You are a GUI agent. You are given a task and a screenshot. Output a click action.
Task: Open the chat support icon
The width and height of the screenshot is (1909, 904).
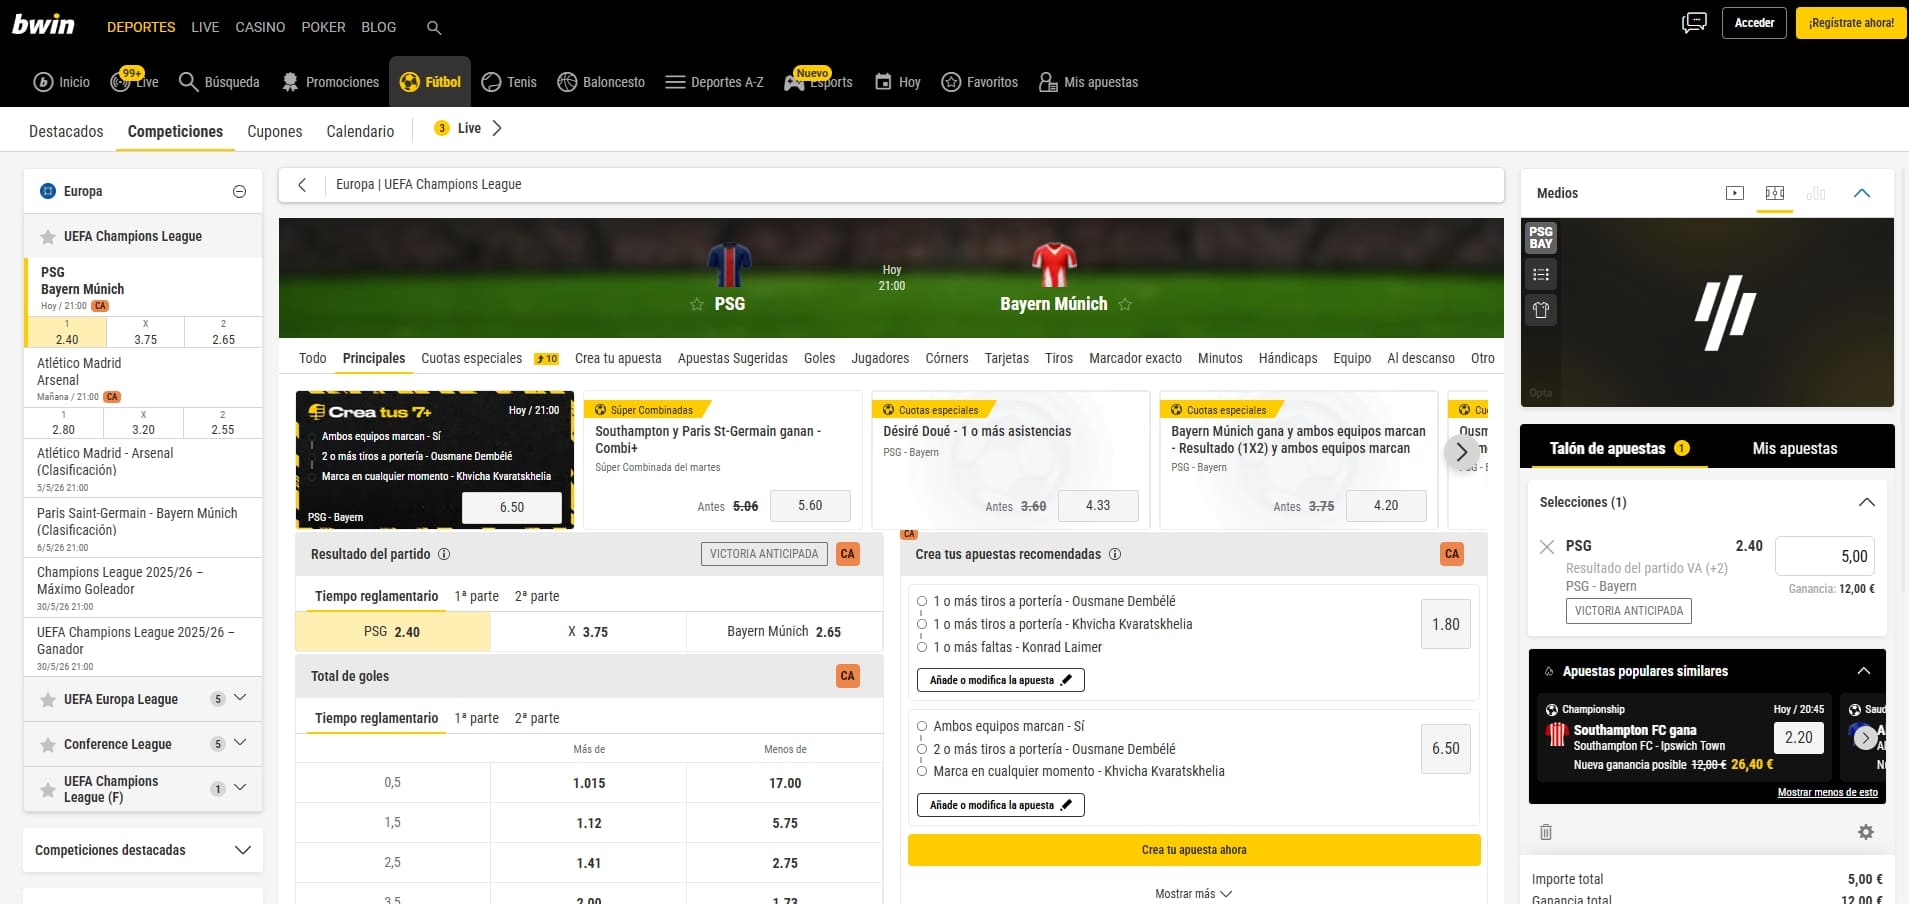1694,22
